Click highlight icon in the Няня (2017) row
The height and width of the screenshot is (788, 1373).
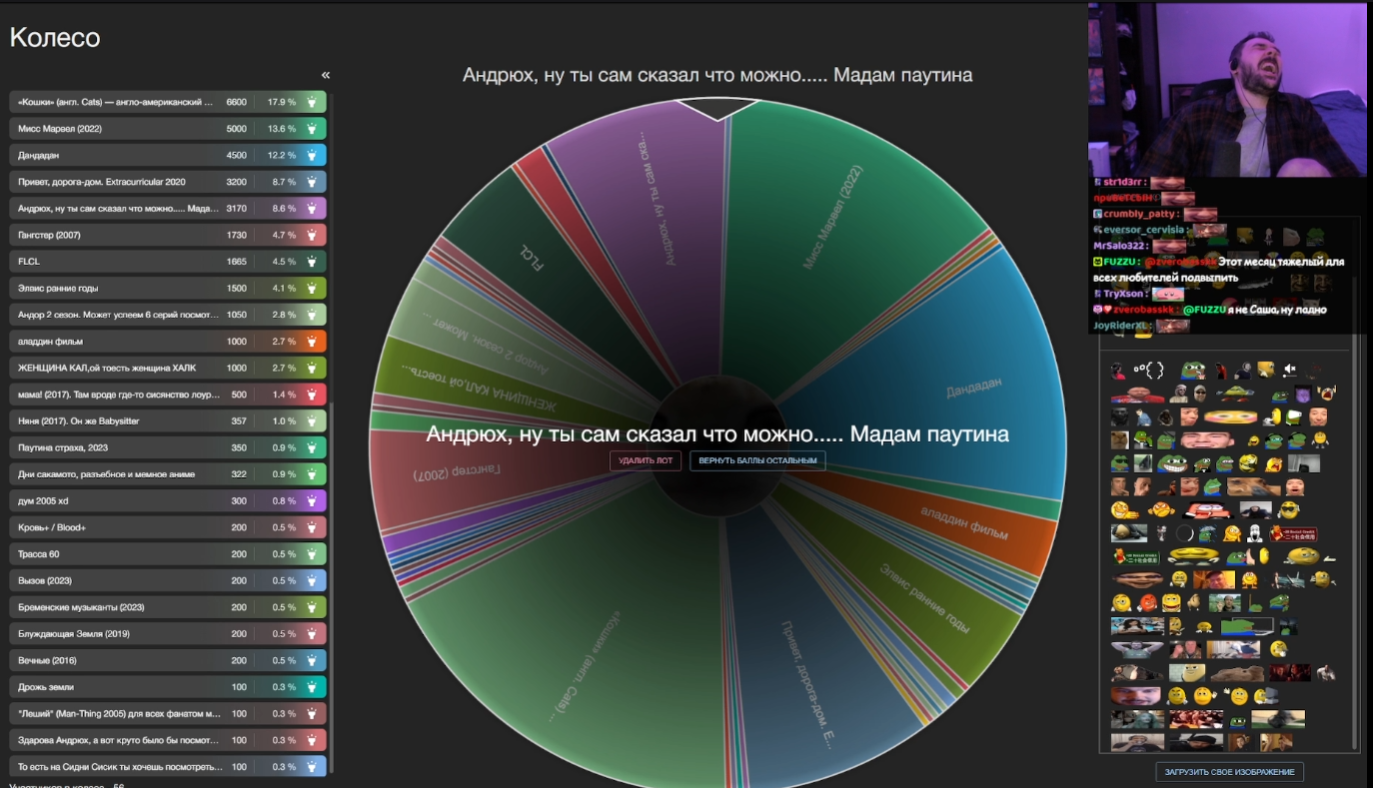pos(312,421)
